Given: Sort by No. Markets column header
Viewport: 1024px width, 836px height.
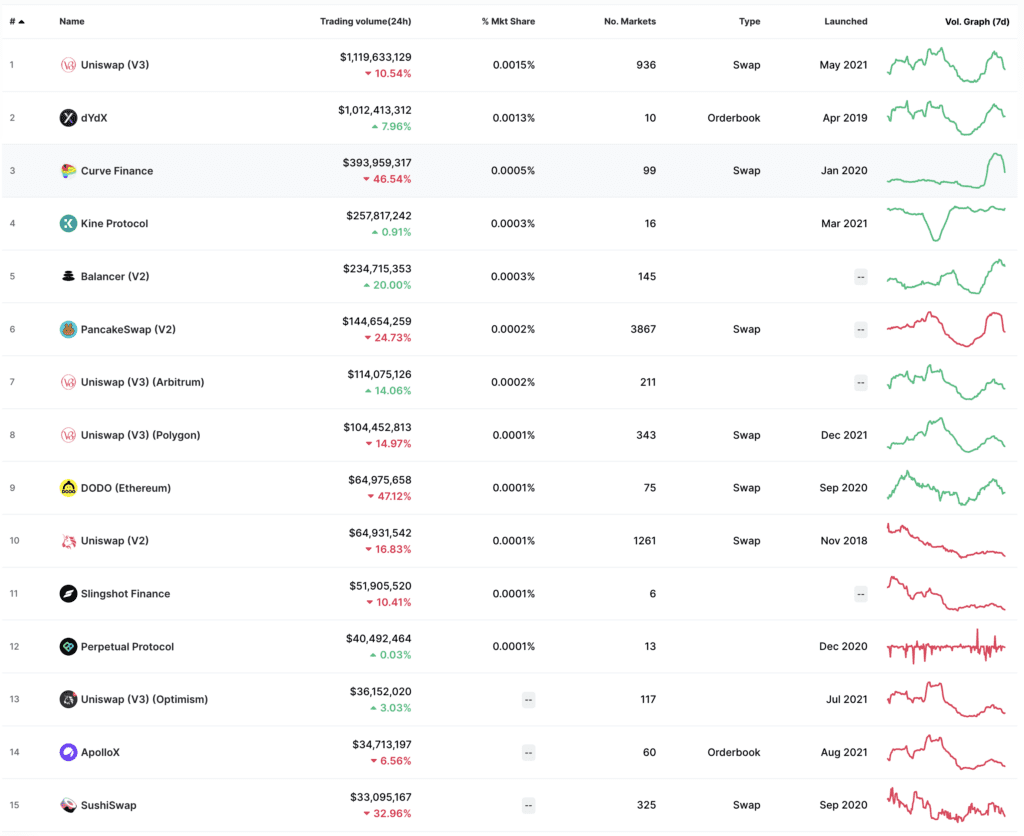Looking at the screenshot, I should pyautogui.click(x=630, y=22).
